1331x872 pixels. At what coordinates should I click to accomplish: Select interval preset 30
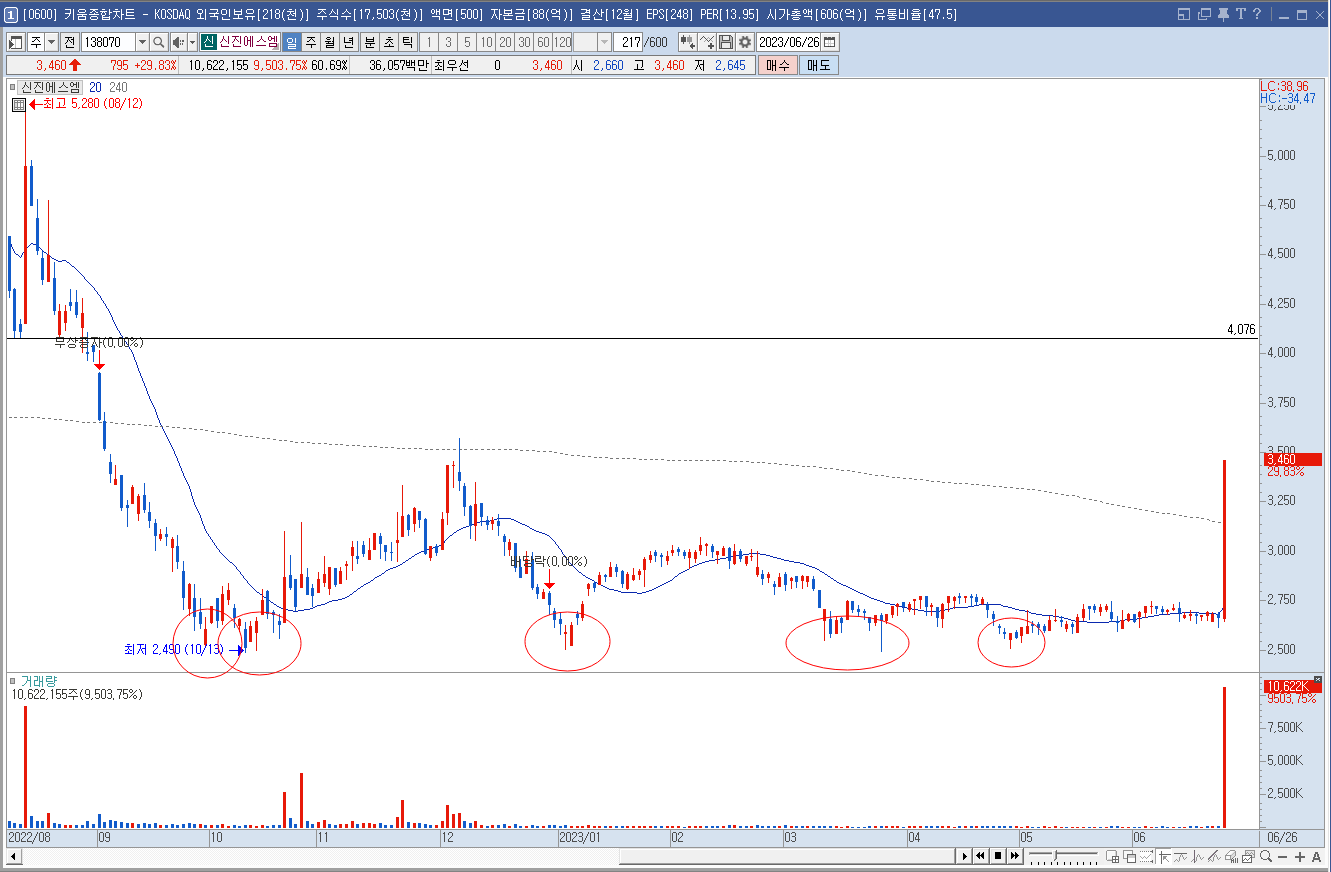pyautogui.click(x=524, y=42)
